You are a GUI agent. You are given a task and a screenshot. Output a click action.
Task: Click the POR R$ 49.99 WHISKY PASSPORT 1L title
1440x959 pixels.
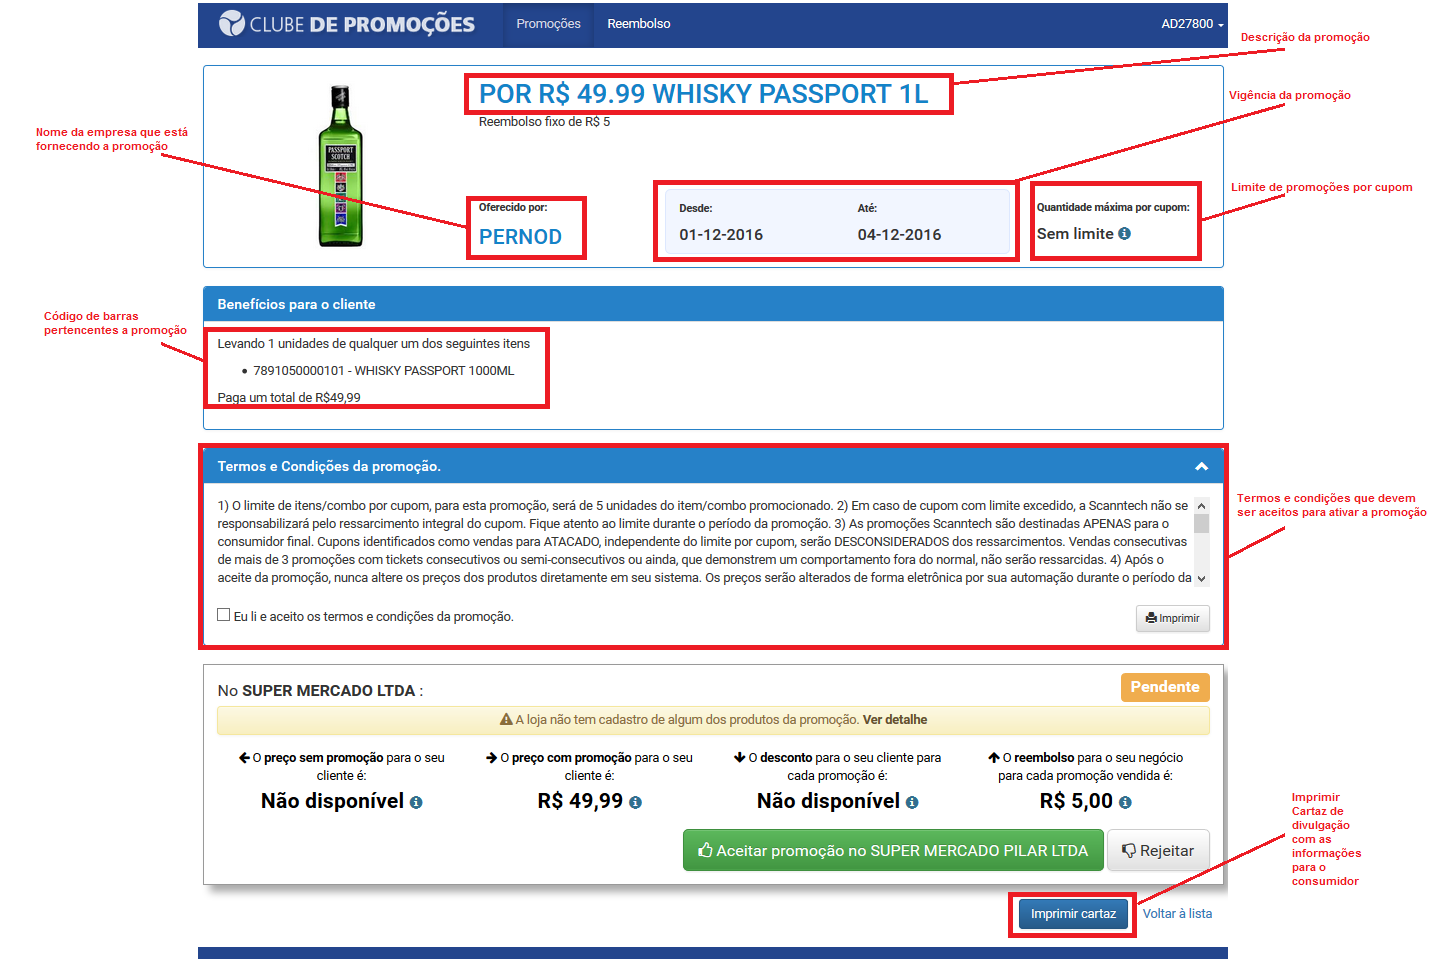(704, 94)
